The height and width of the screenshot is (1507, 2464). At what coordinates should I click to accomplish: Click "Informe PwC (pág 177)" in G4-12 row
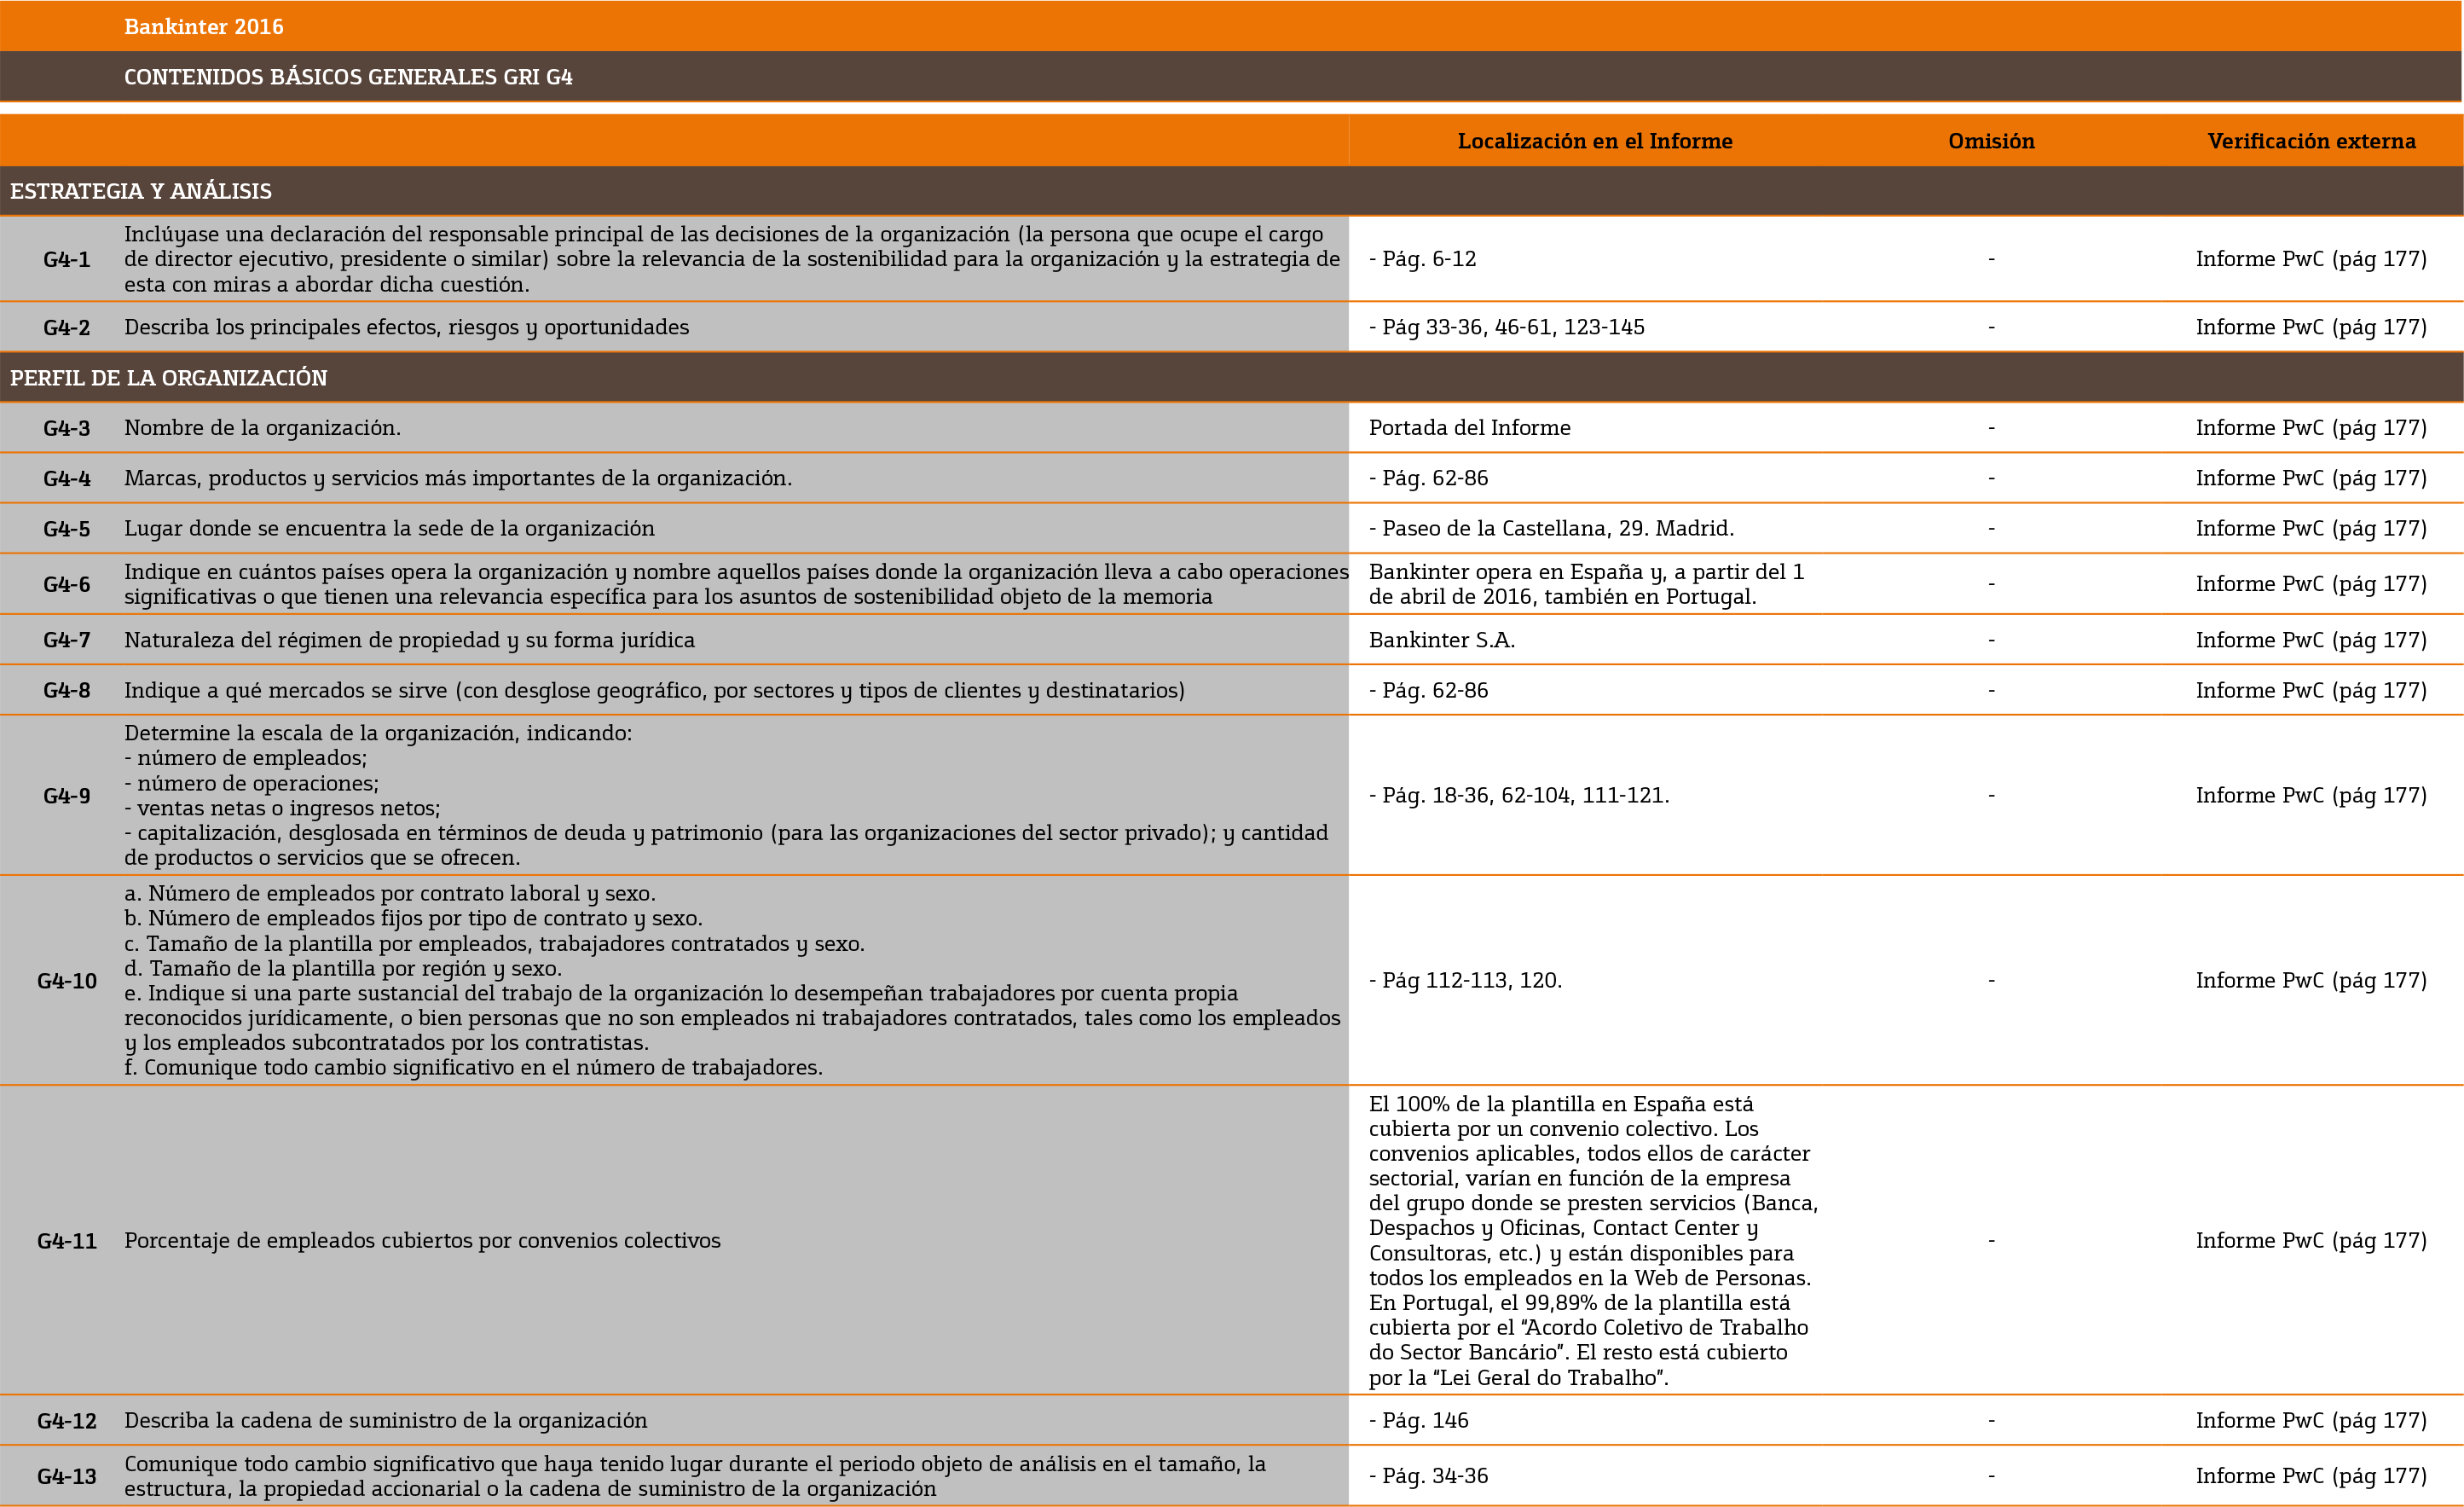pyautogui.click(x=2311, y=1420)
